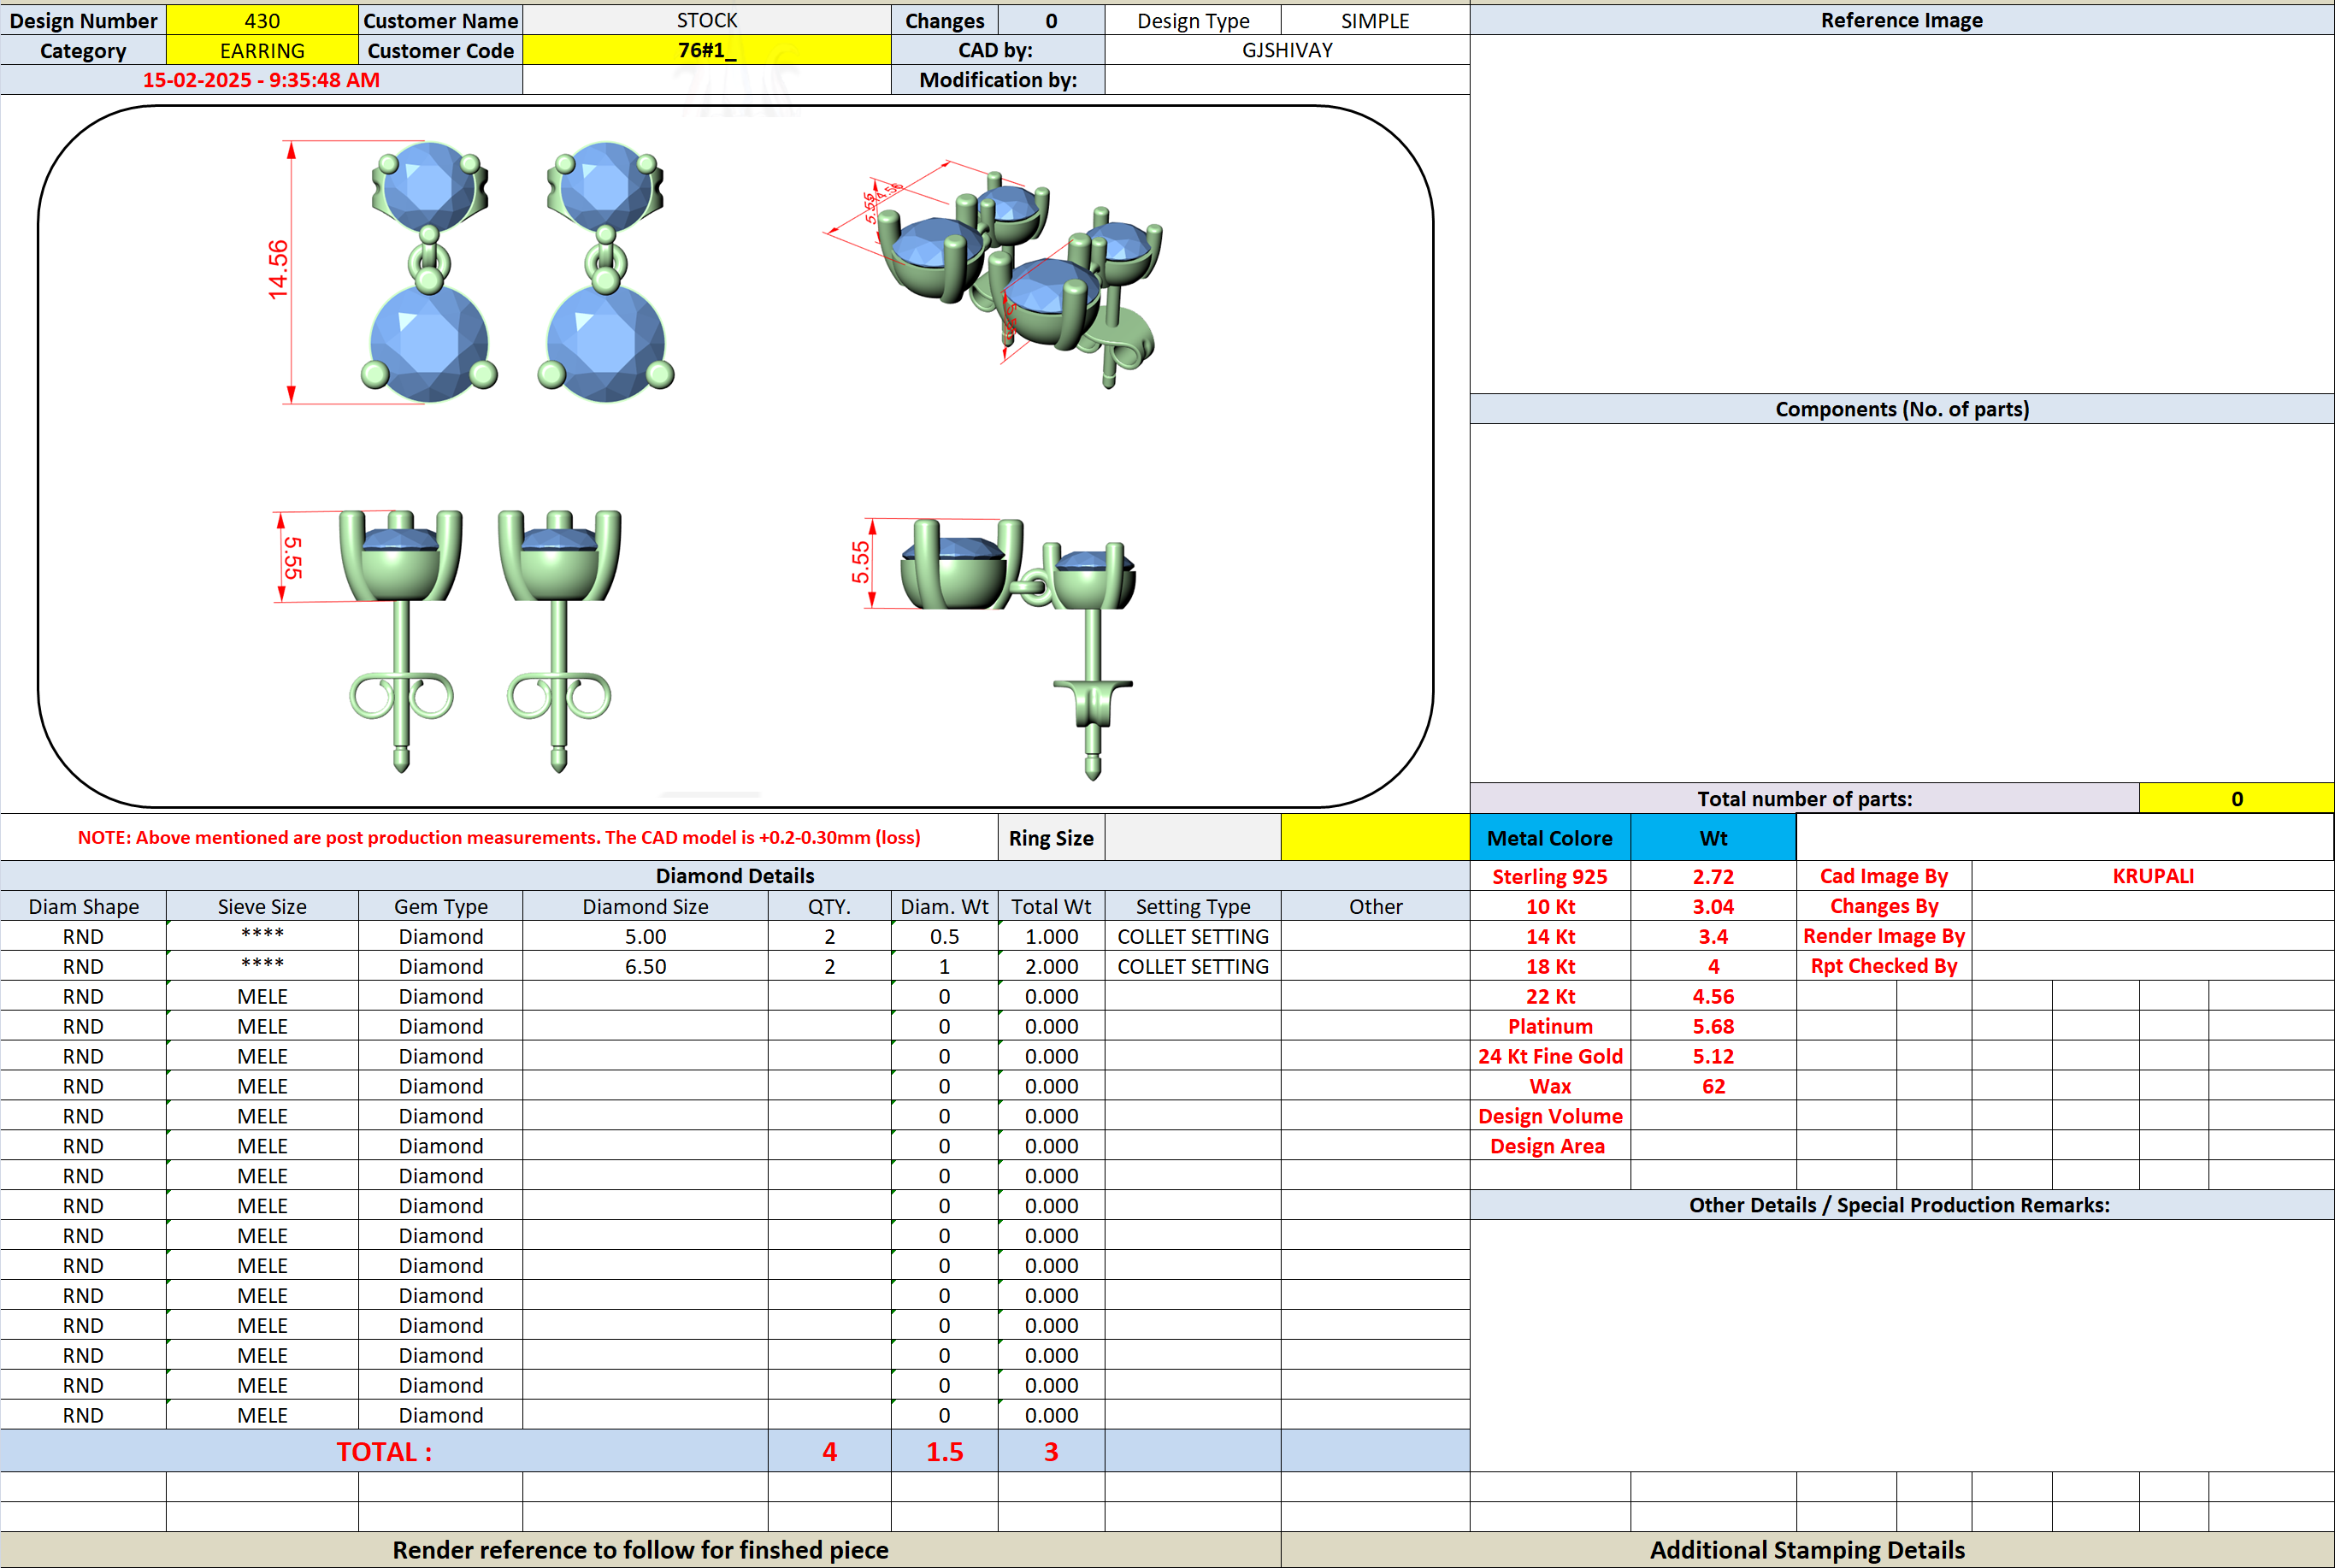Select the 24 Kt Fine Gold weight 5.12
Viewport: 2335px width, 1568px height.
tap(1713, 1056)
